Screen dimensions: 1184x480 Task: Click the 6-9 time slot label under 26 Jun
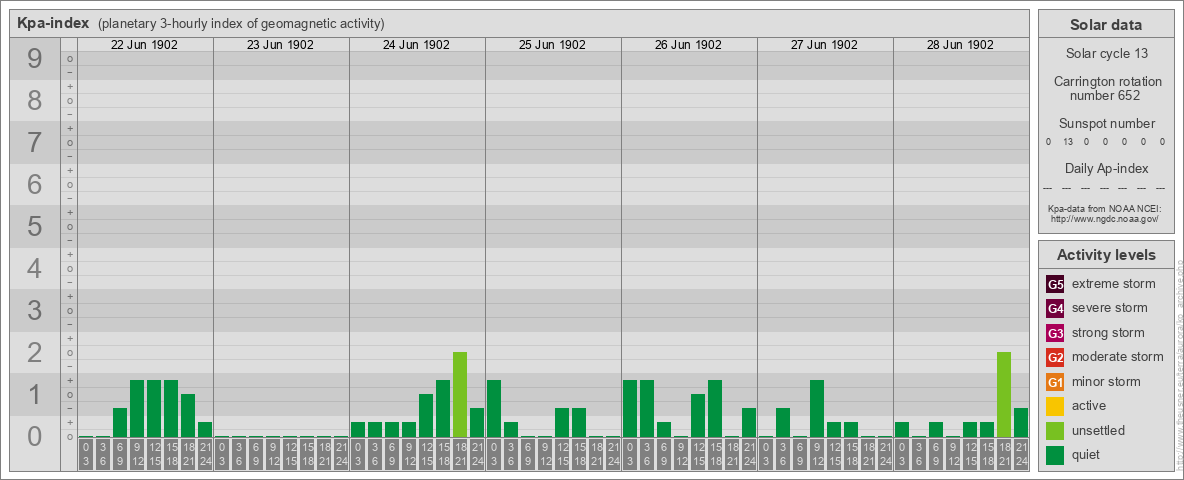click(x=664, y=455)
